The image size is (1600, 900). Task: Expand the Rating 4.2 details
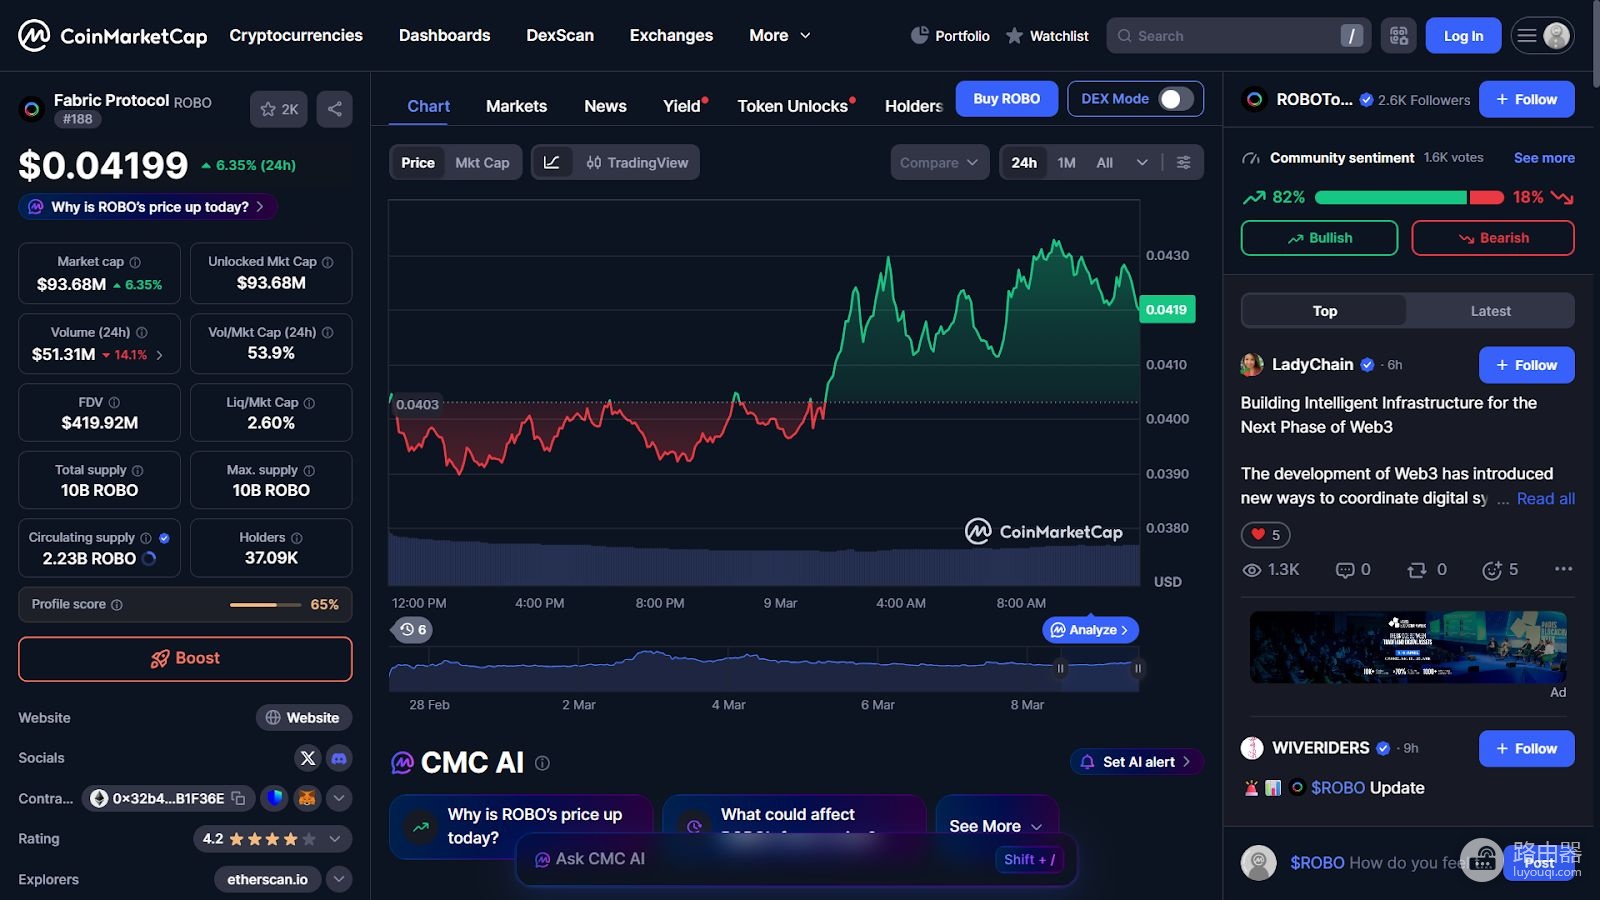272,839
